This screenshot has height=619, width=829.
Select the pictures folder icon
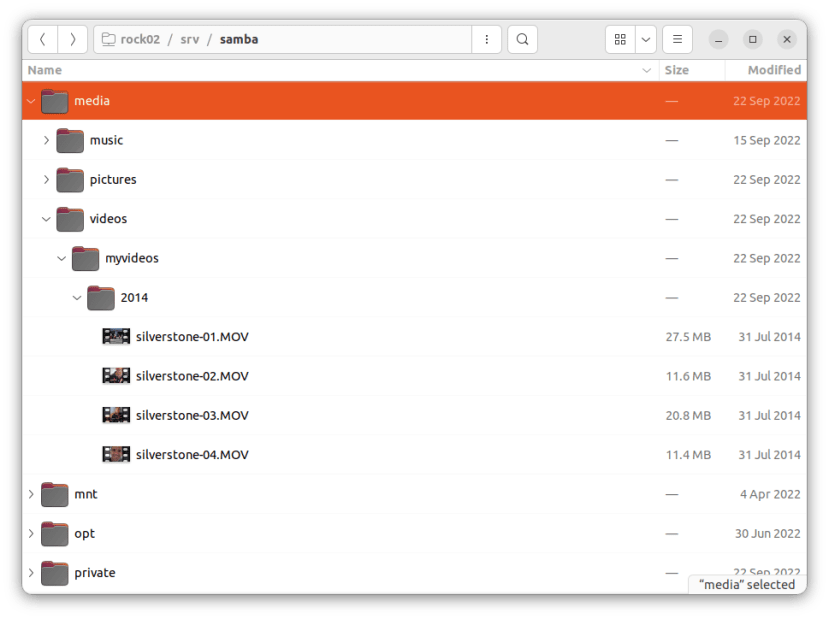point(70,180)
